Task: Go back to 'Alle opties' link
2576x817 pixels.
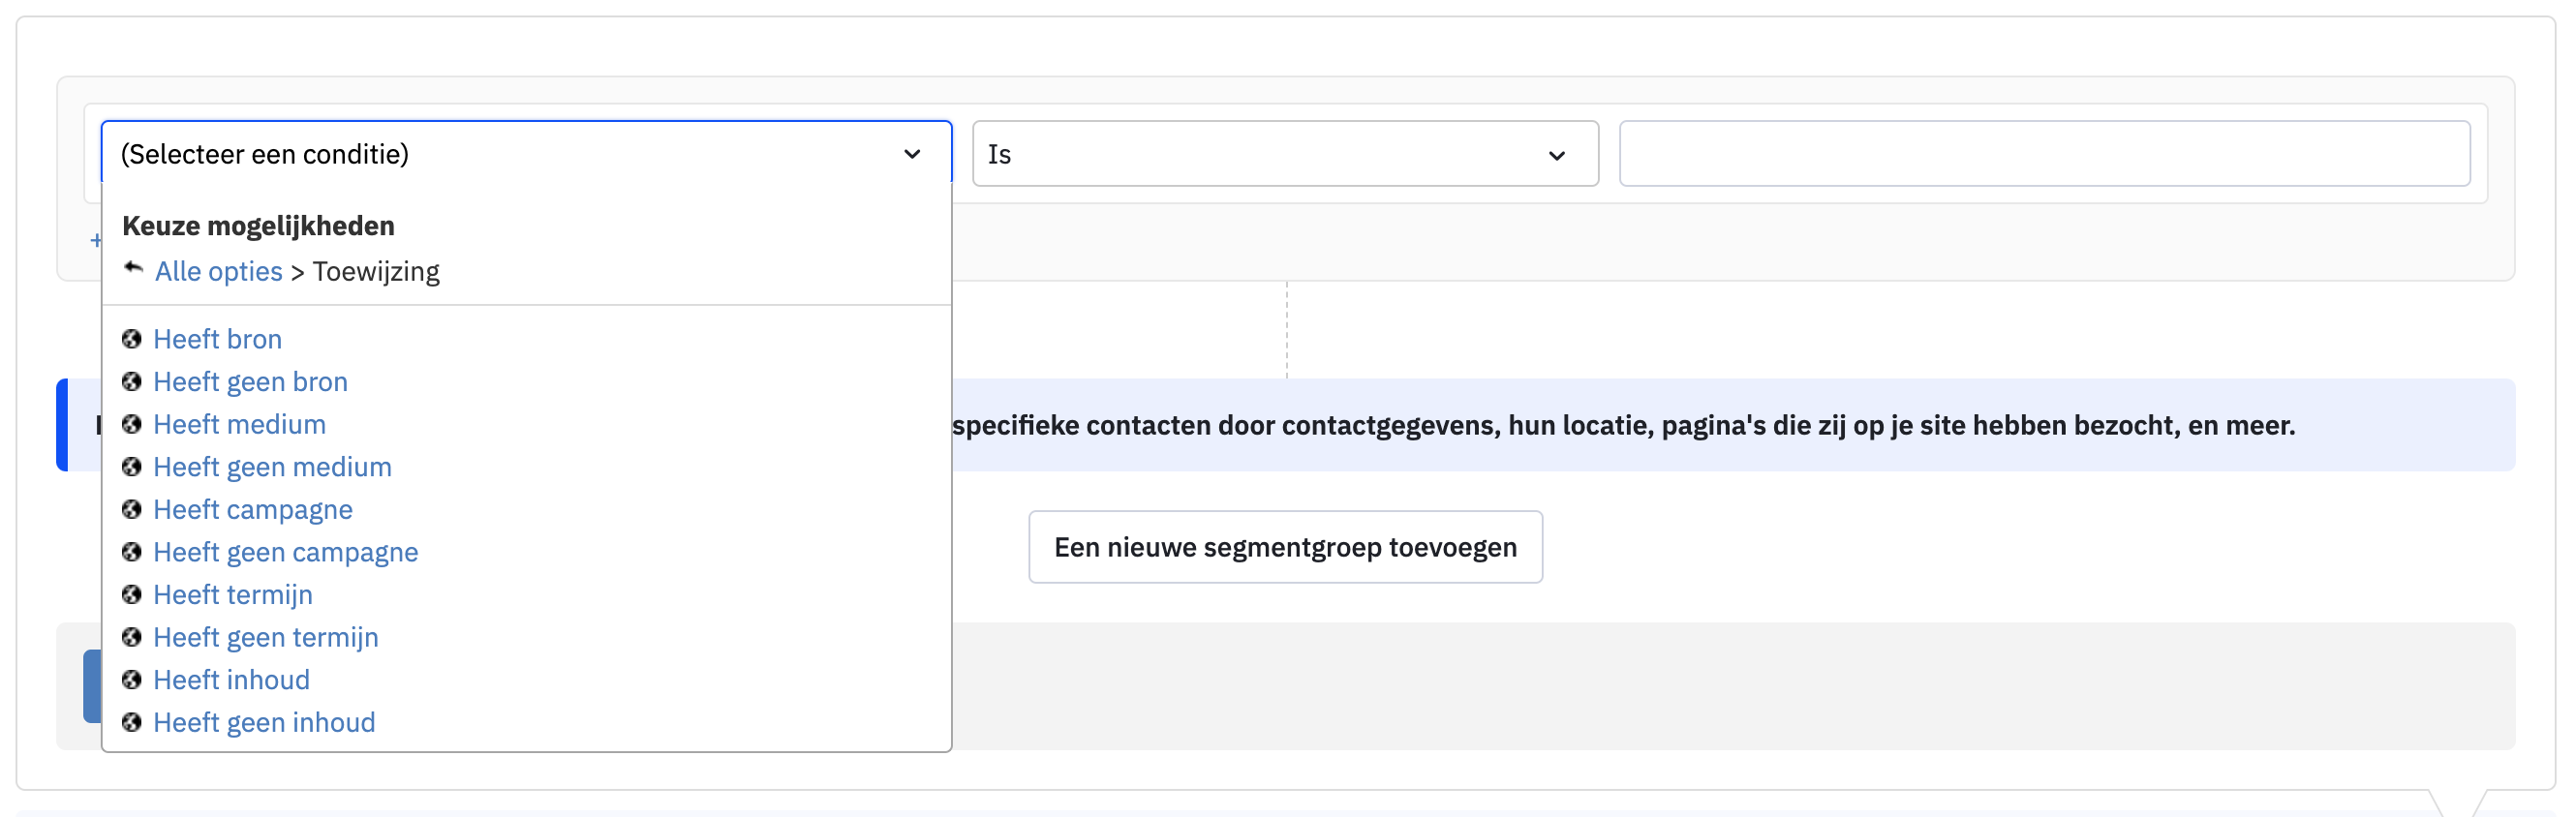Action: point(218,271)
